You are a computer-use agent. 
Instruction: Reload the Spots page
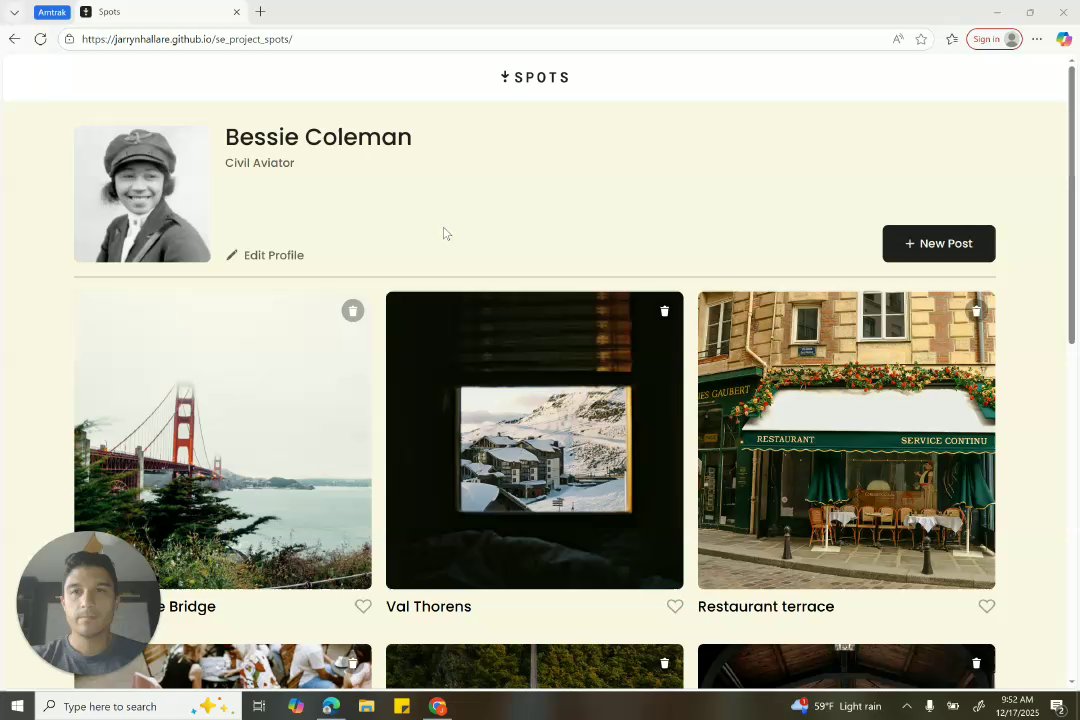coord(41,39)
